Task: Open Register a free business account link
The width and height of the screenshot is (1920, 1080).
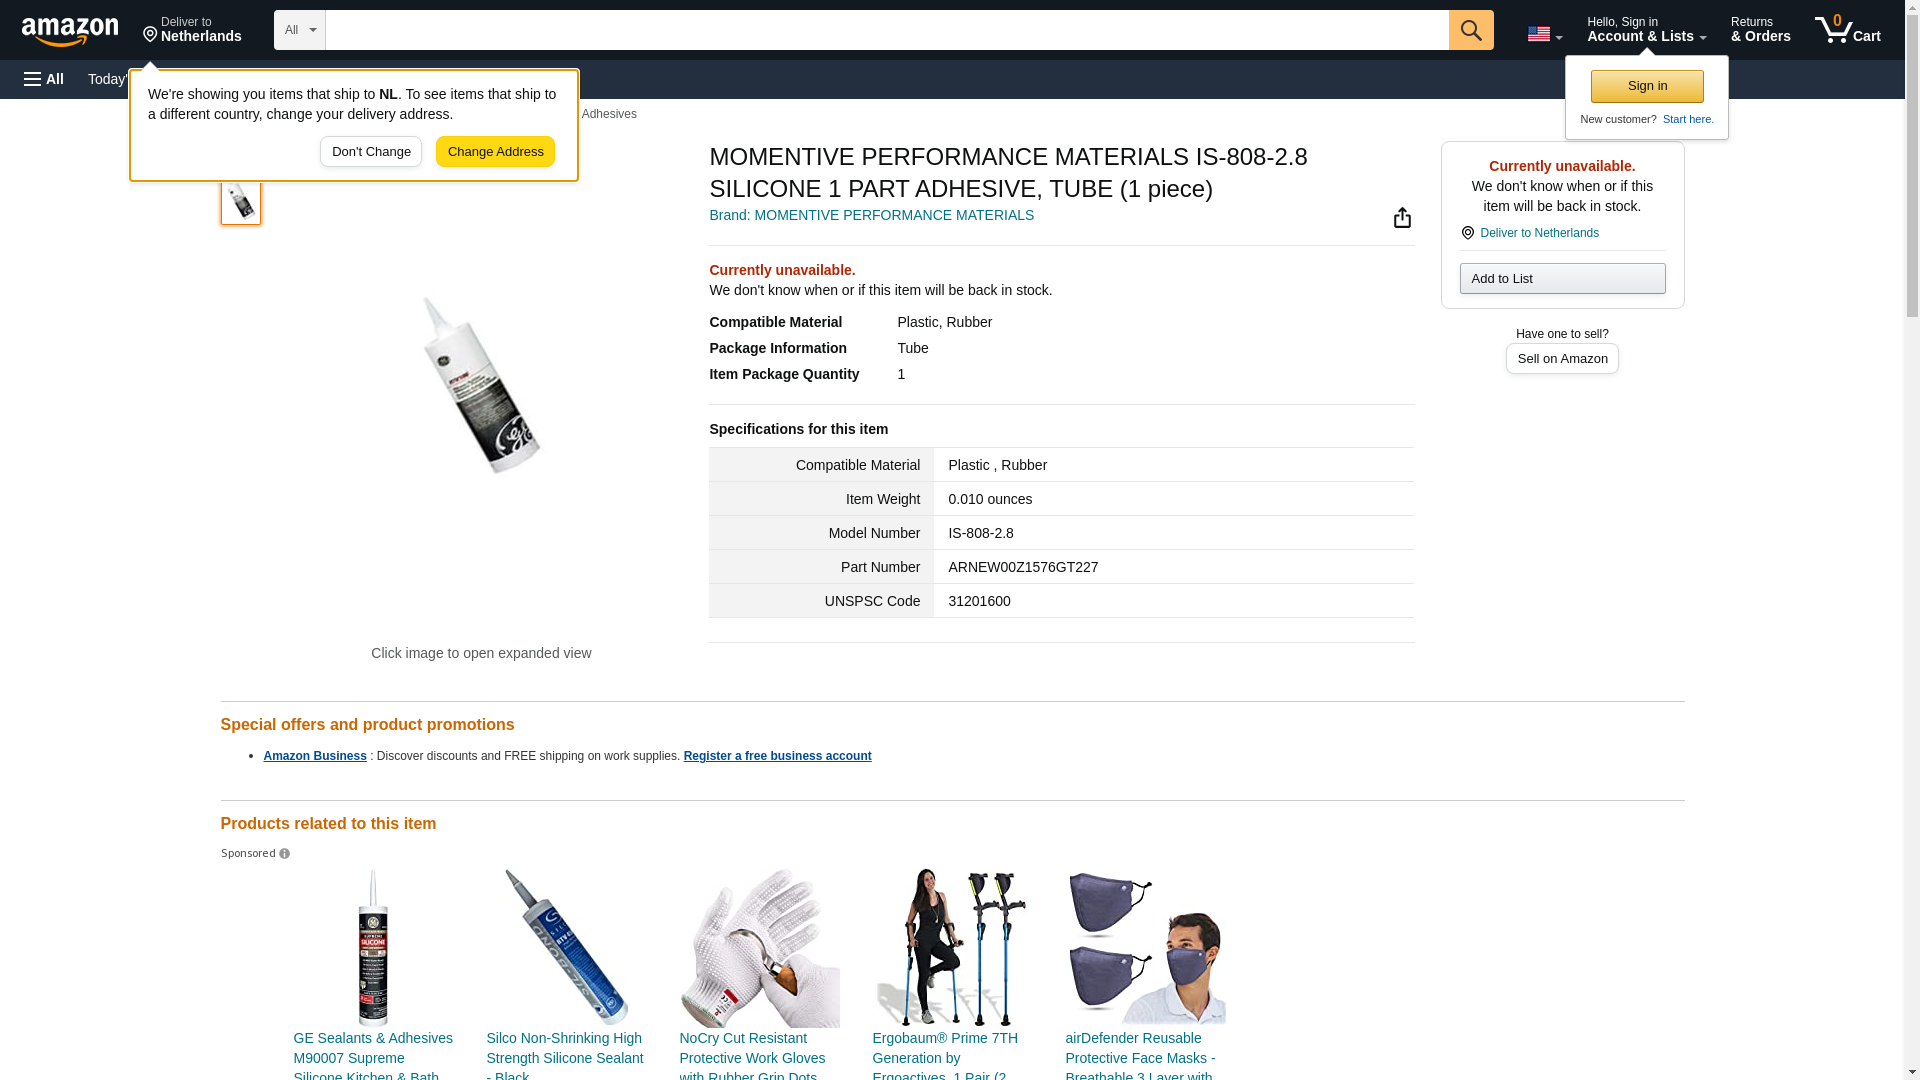Action: click(x=777, y=756)
